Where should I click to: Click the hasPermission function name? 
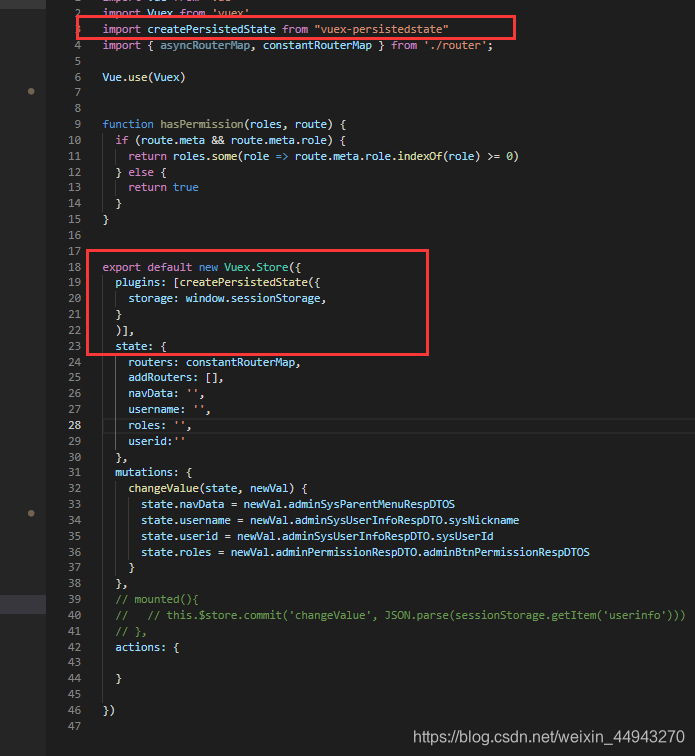[202, 124]
